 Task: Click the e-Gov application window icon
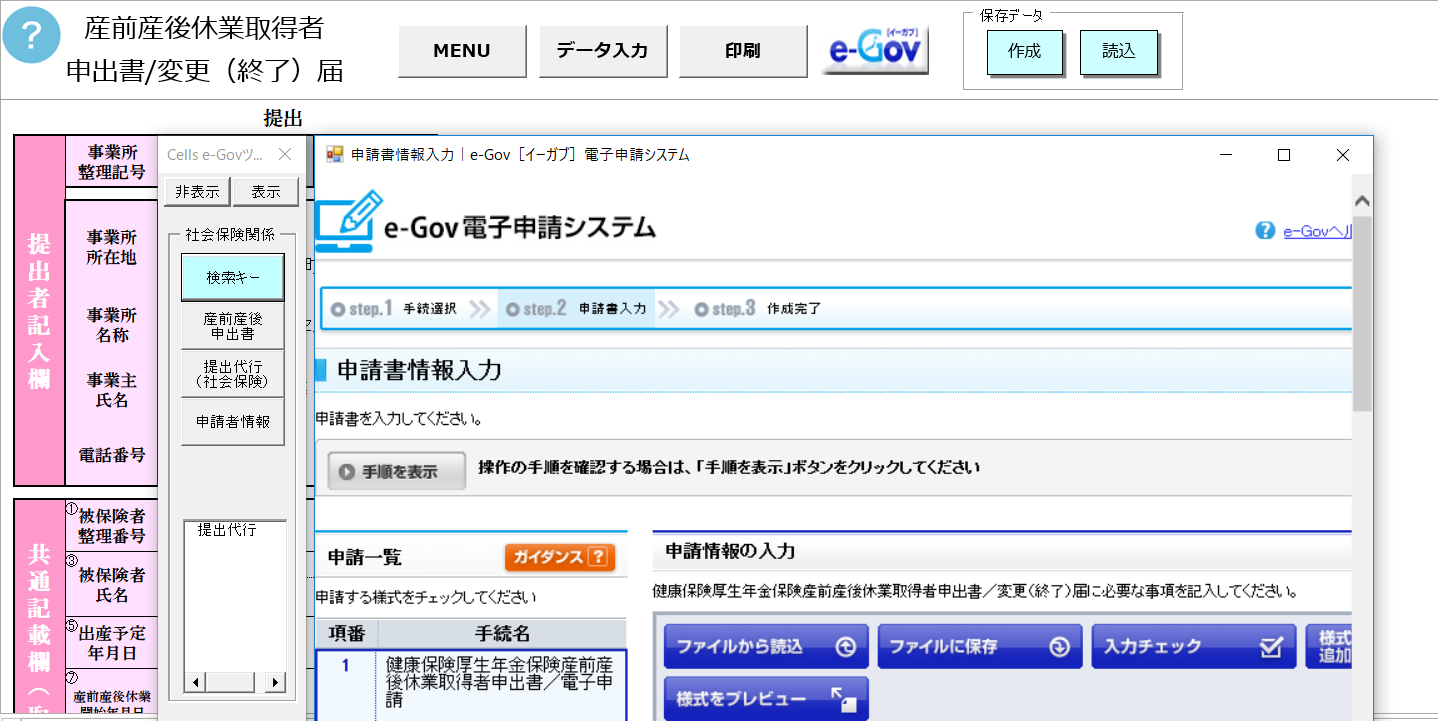[335, 155]
